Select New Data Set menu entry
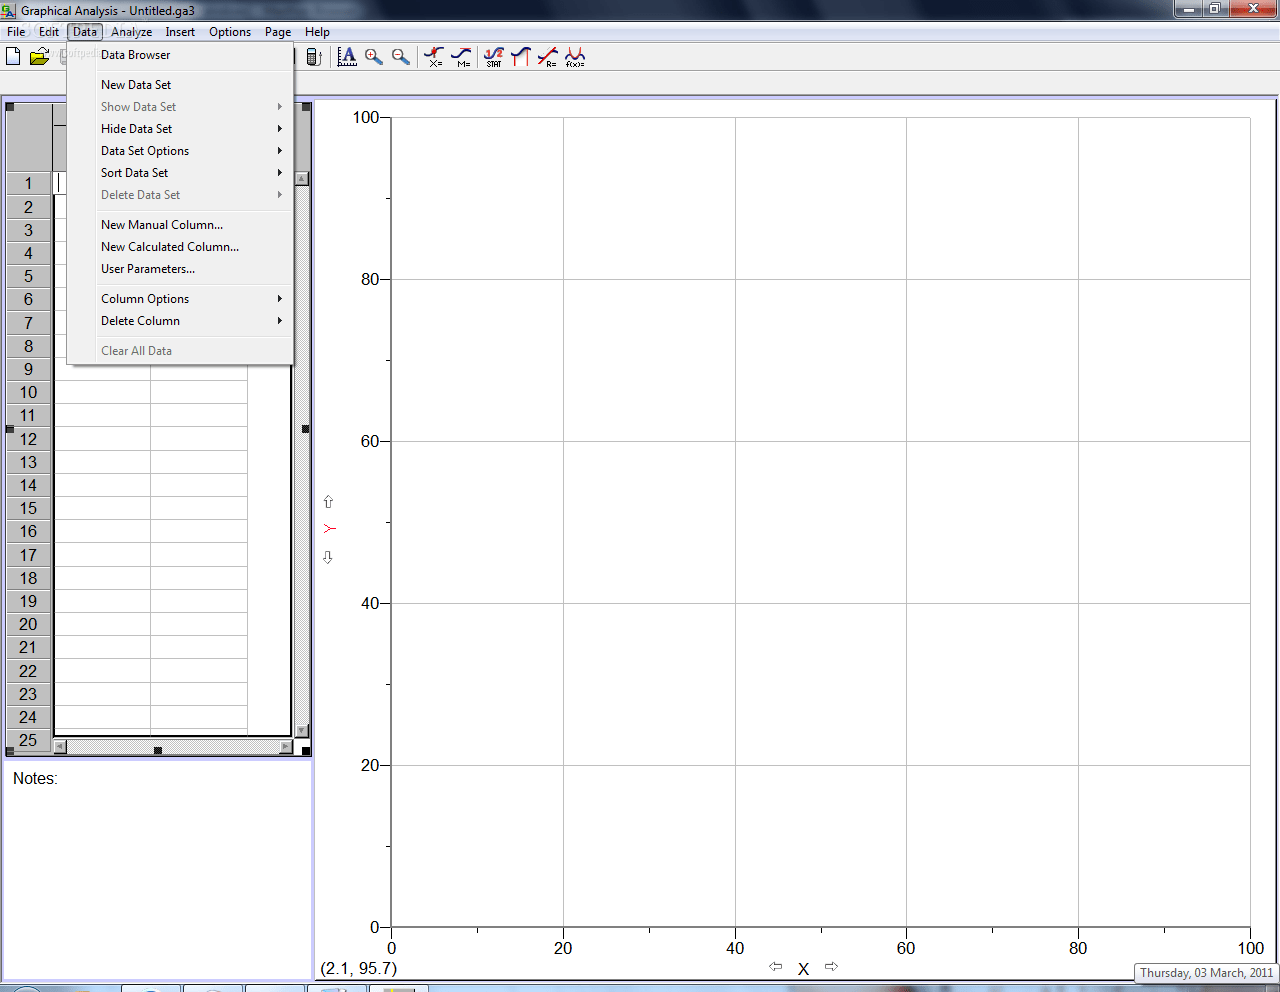Image resolution: width=1280 pixels, height=992 pixels. 180,85
